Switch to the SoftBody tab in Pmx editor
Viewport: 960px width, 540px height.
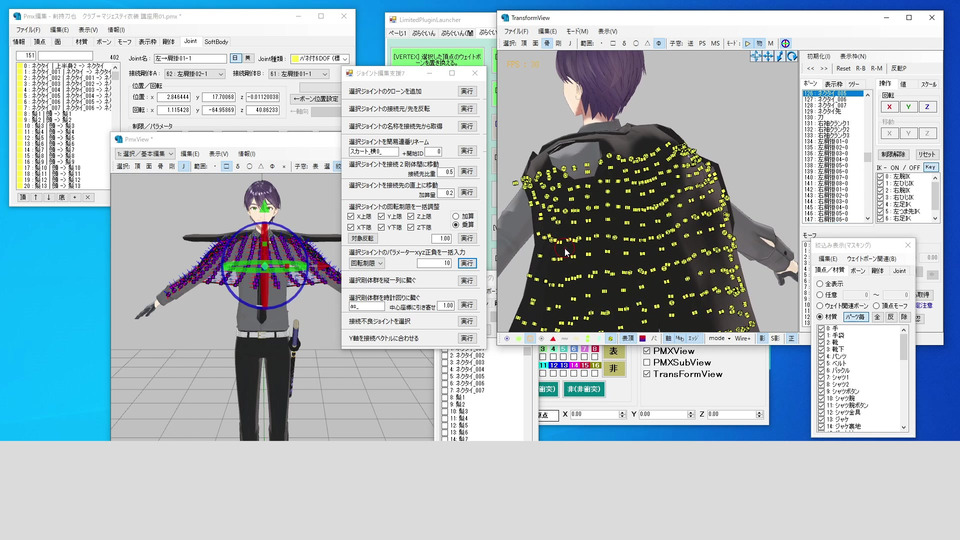[x=216, y=42]
